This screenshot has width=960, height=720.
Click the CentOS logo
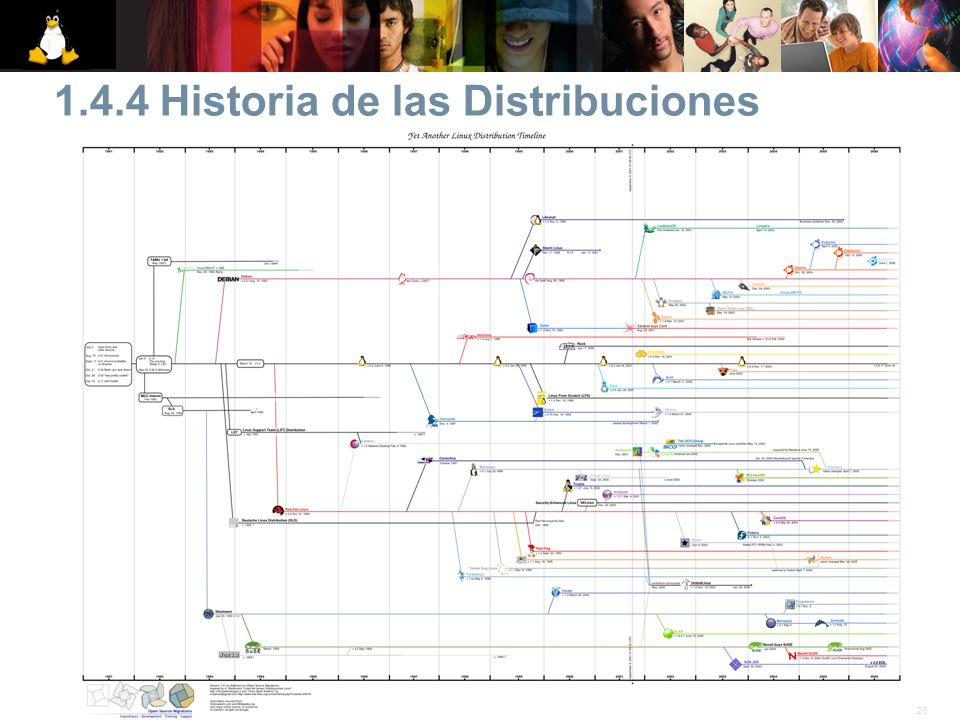[x=765, y=520]
